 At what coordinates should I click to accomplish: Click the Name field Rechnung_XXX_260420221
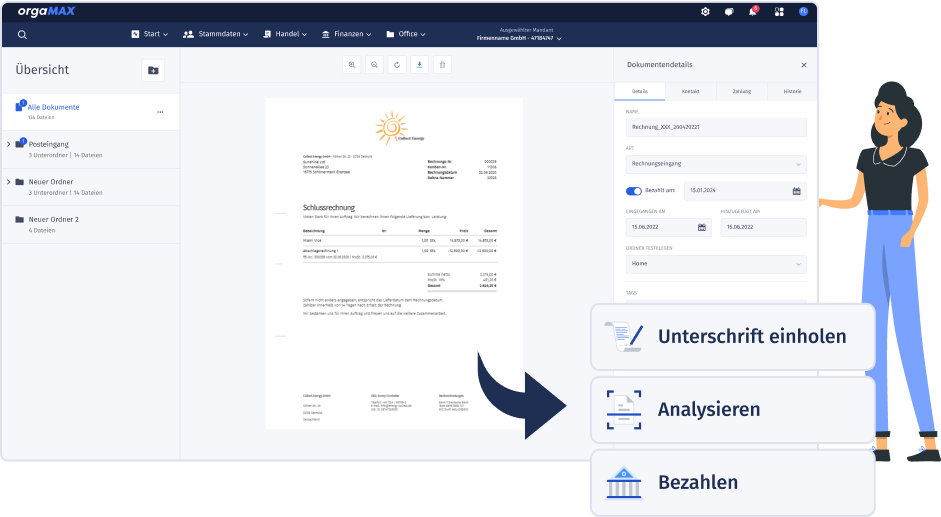pyautogui.click(x=716, y=127)
